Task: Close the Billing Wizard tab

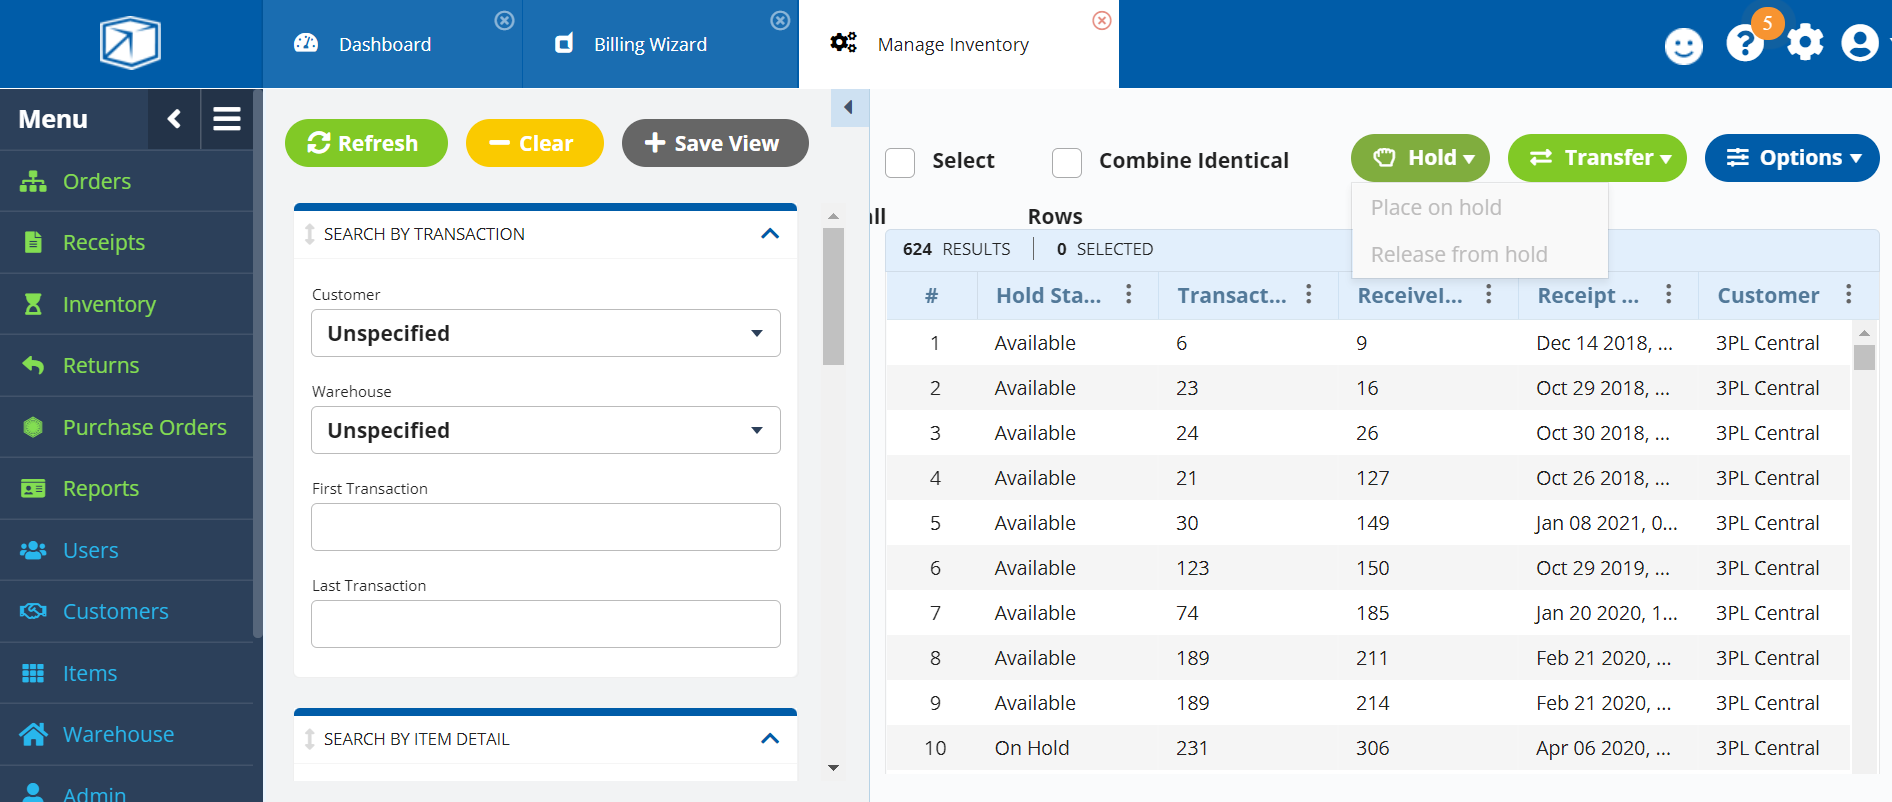Action: pos(780,20)
